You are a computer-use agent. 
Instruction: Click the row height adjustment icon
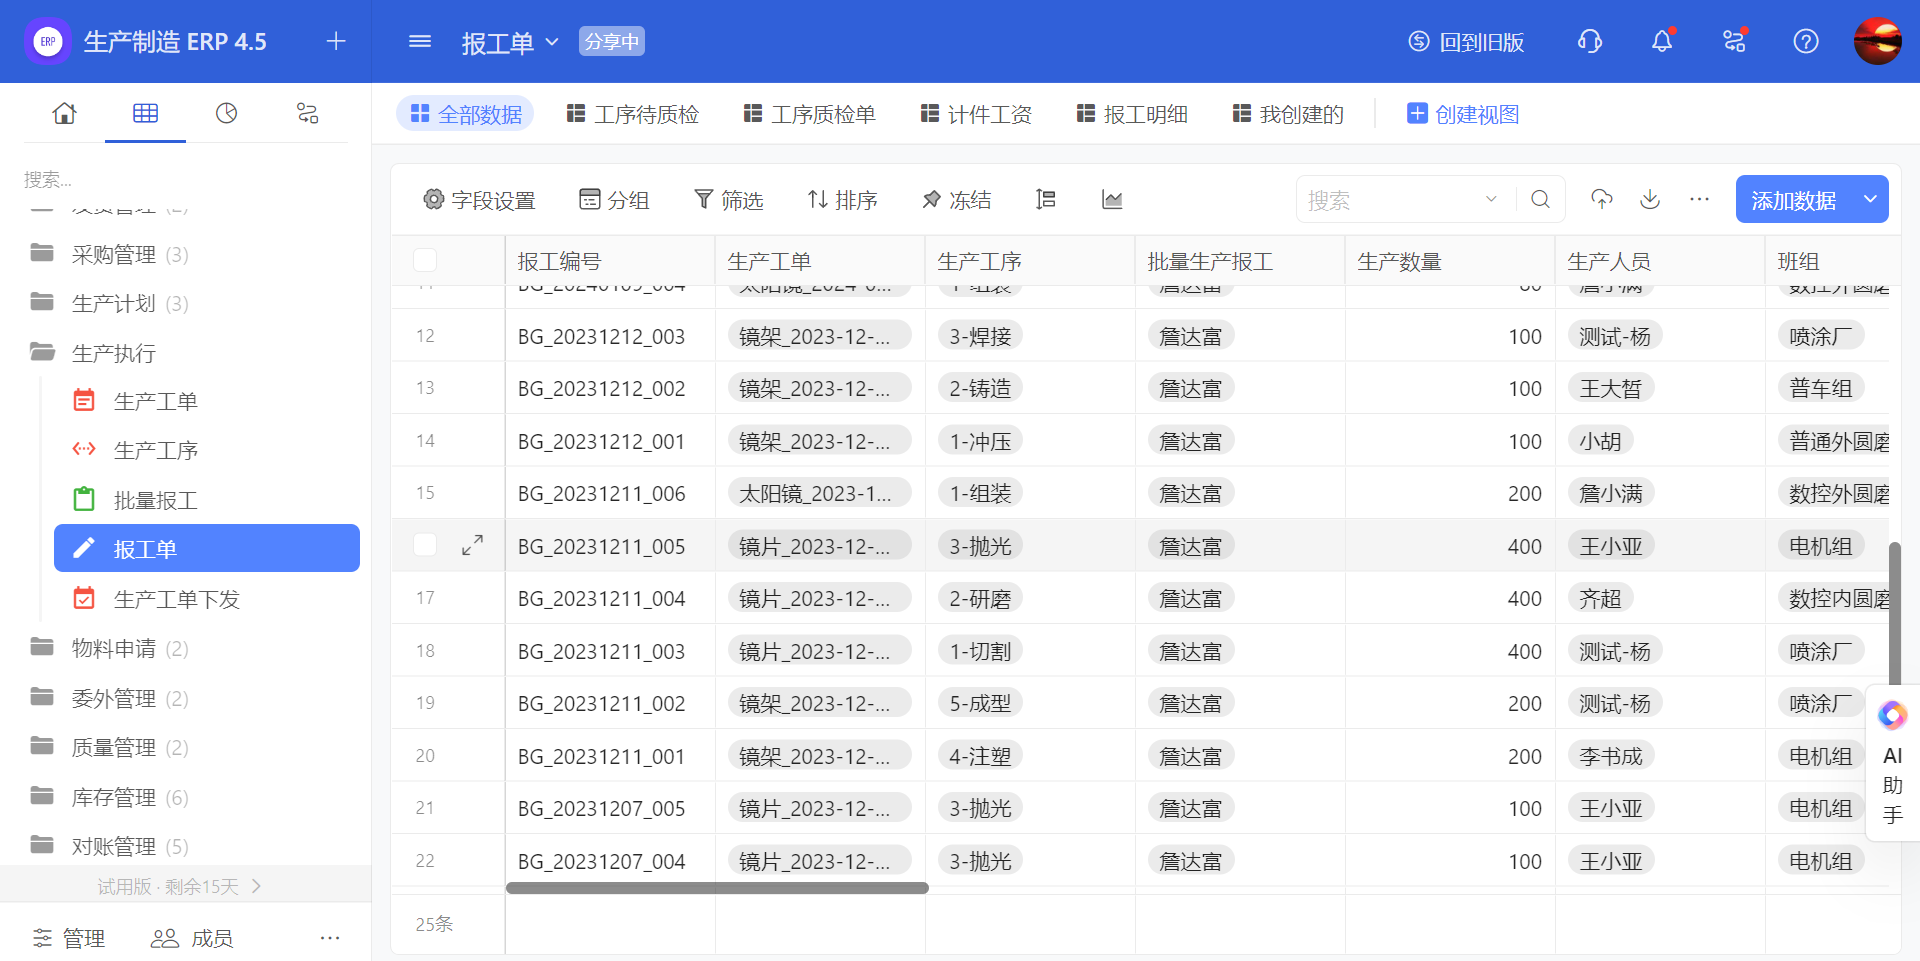1045,200
